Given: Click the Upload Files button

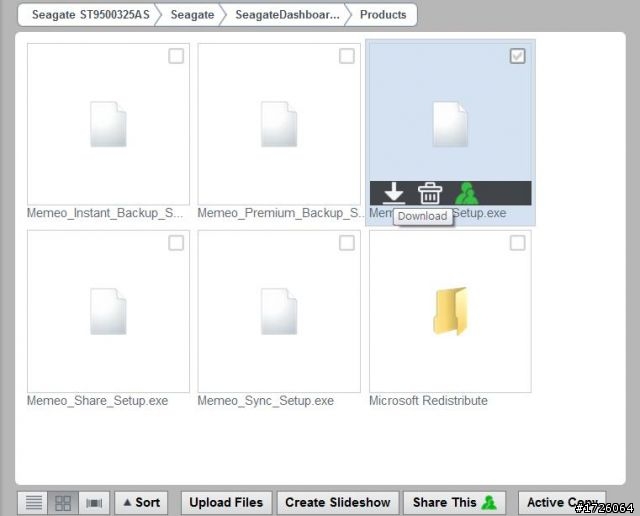Looking at the screenshot, I should (x=226, y=503).
